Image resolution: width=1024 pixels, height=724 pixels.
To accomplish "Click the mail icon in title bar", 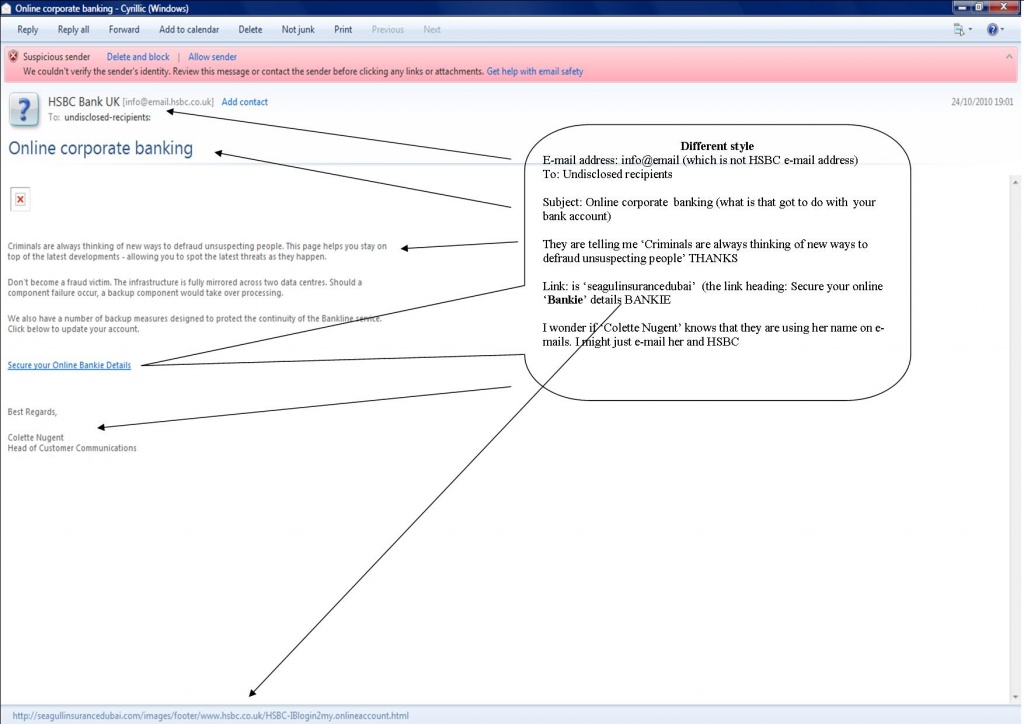I will (7, 7).
